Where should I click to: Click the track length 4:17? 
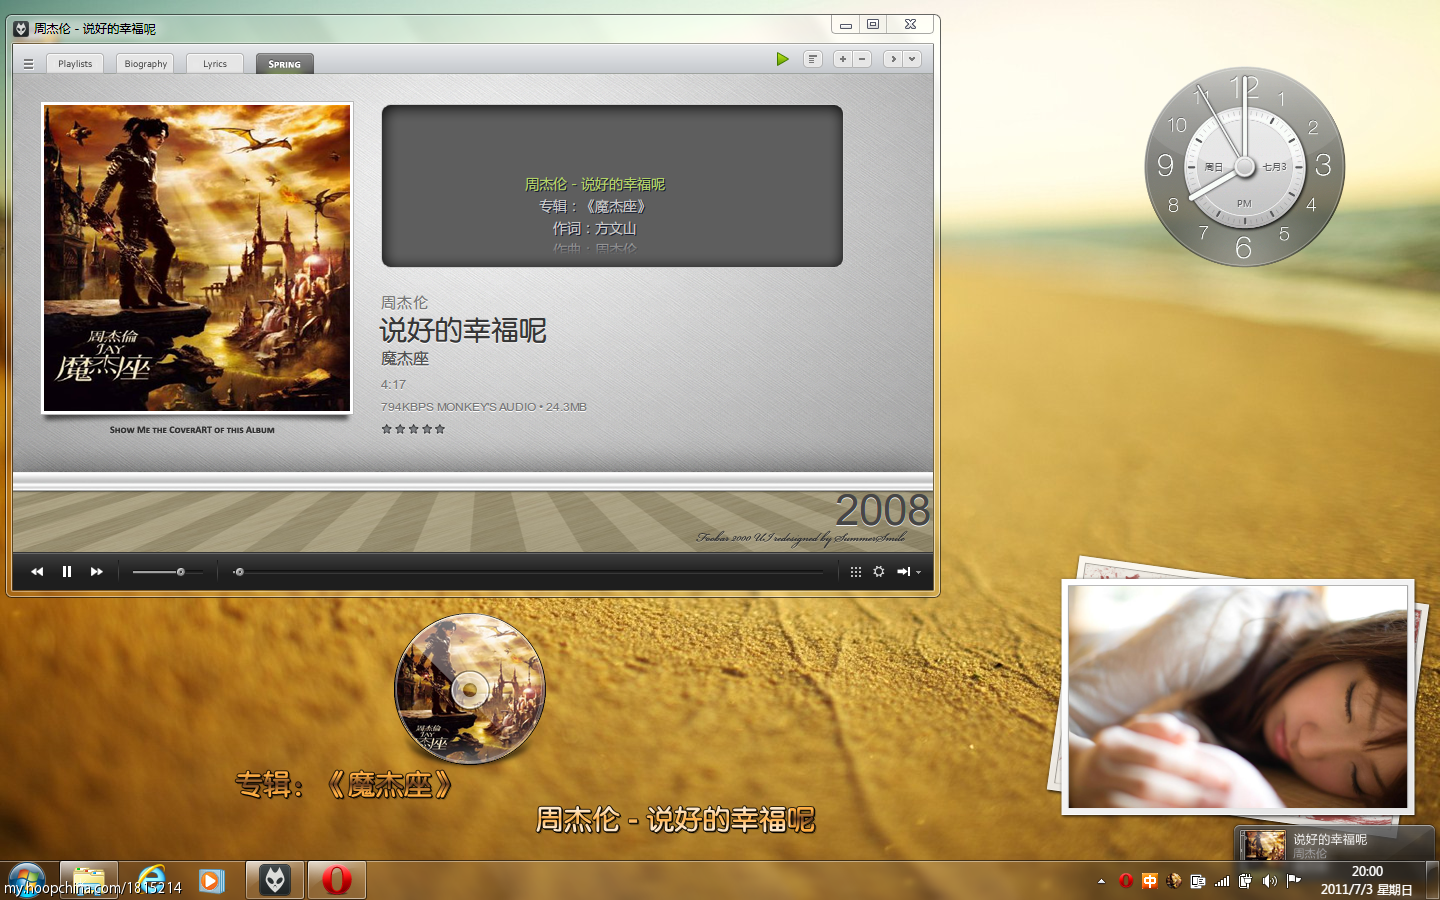coord(393,384)
